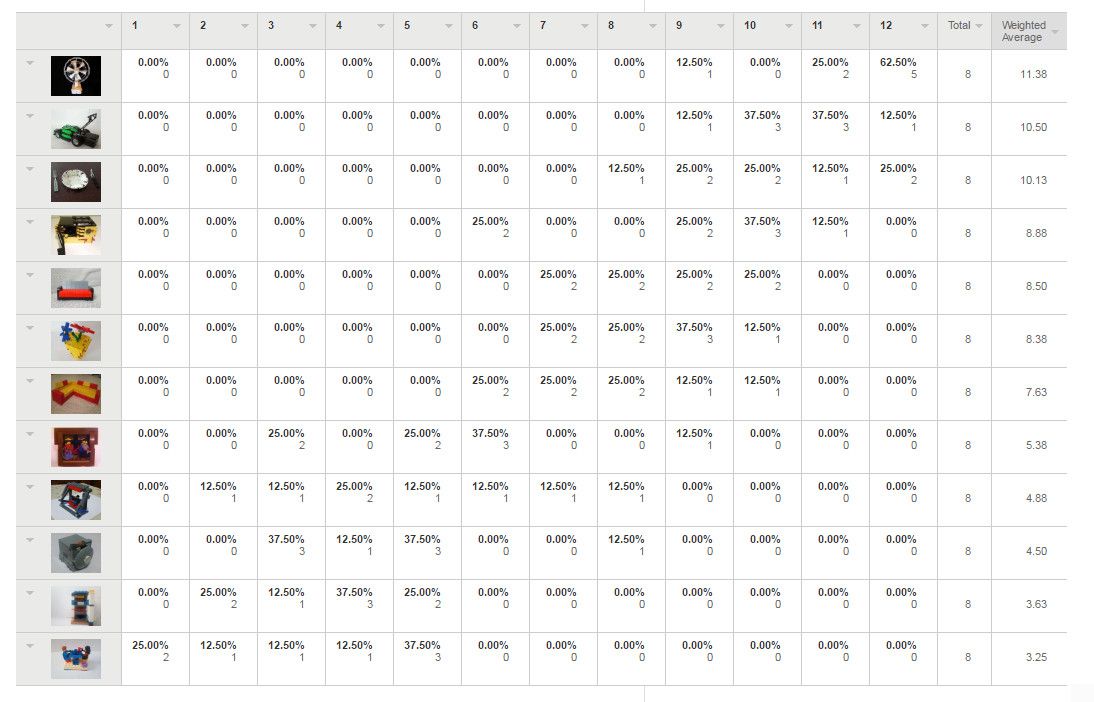1094x702 pixels.
Task: Open the Total column dropdown arrow
Action: click(x=979, y=26)
